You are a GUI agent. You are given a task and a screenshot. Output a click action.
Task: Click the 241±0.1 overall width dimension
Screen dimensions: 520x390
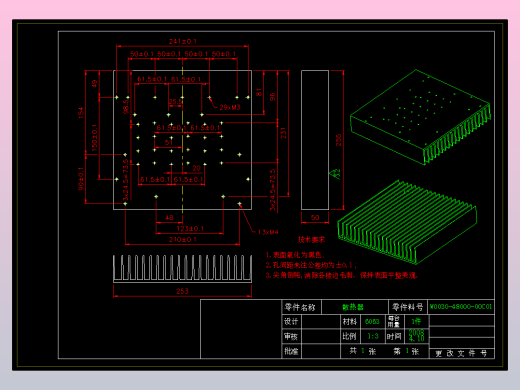click(183, 41)
